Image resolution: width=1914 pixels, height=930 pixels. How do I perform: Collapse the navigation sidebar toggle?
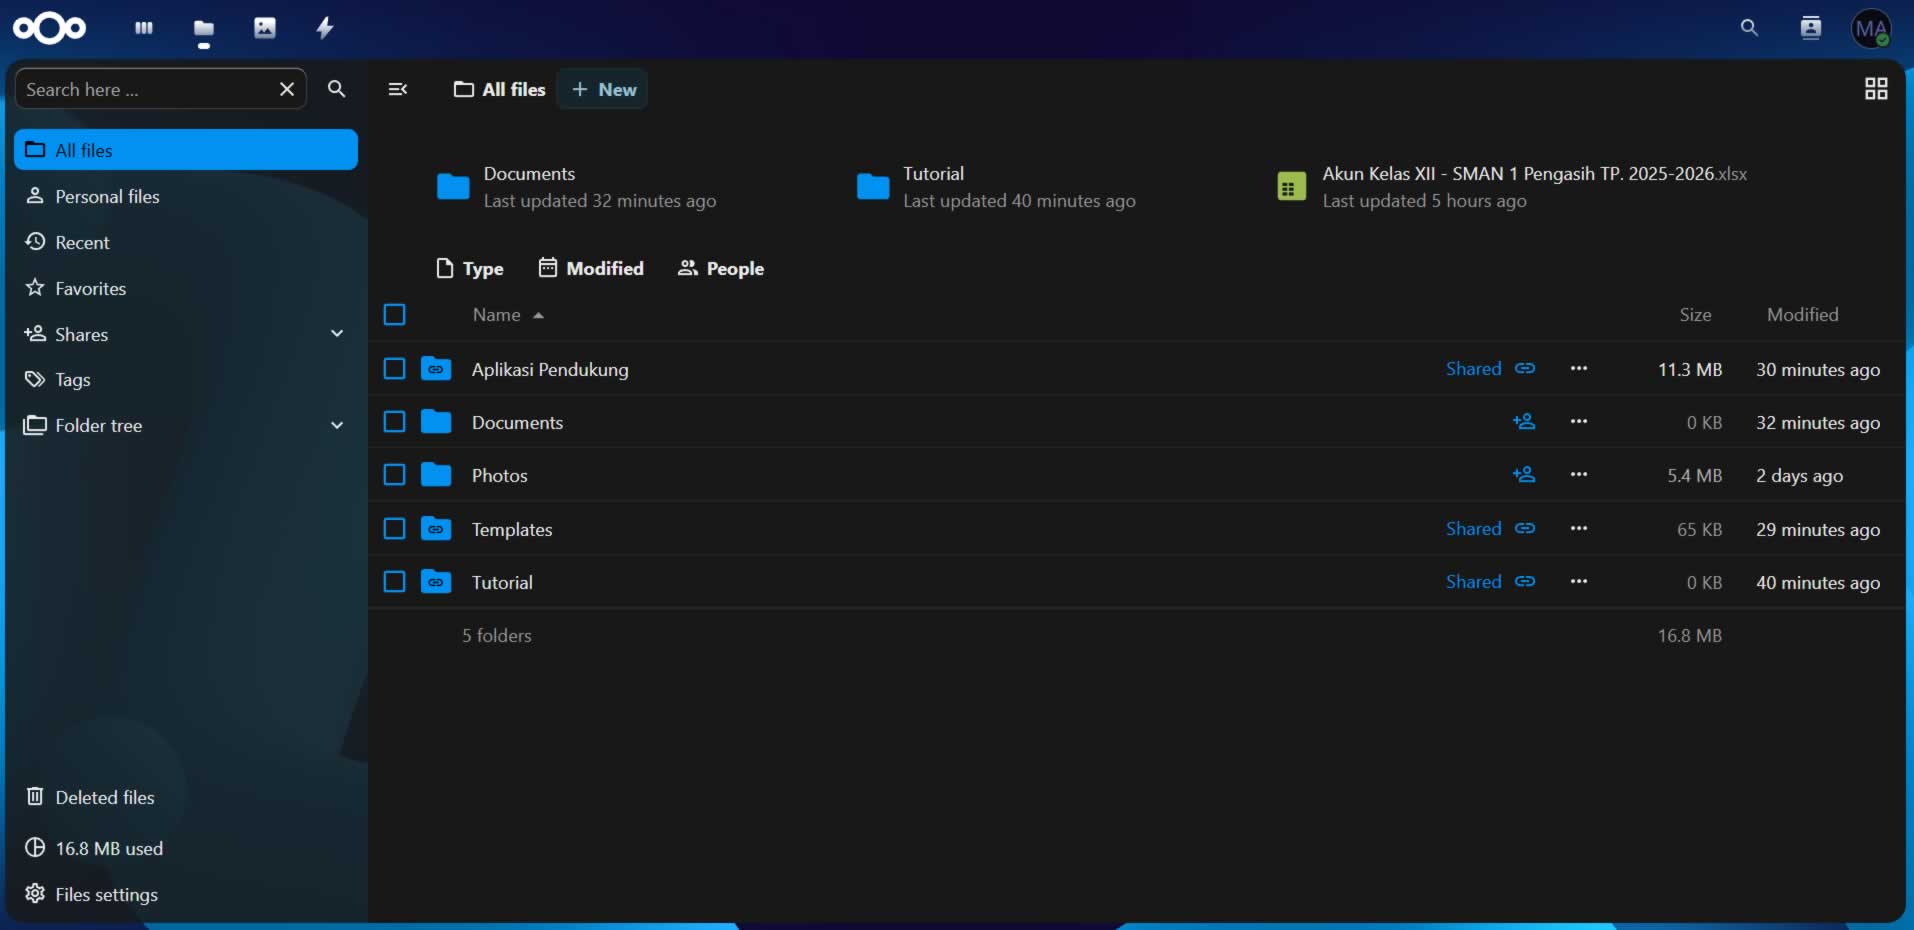click(397, 89)
